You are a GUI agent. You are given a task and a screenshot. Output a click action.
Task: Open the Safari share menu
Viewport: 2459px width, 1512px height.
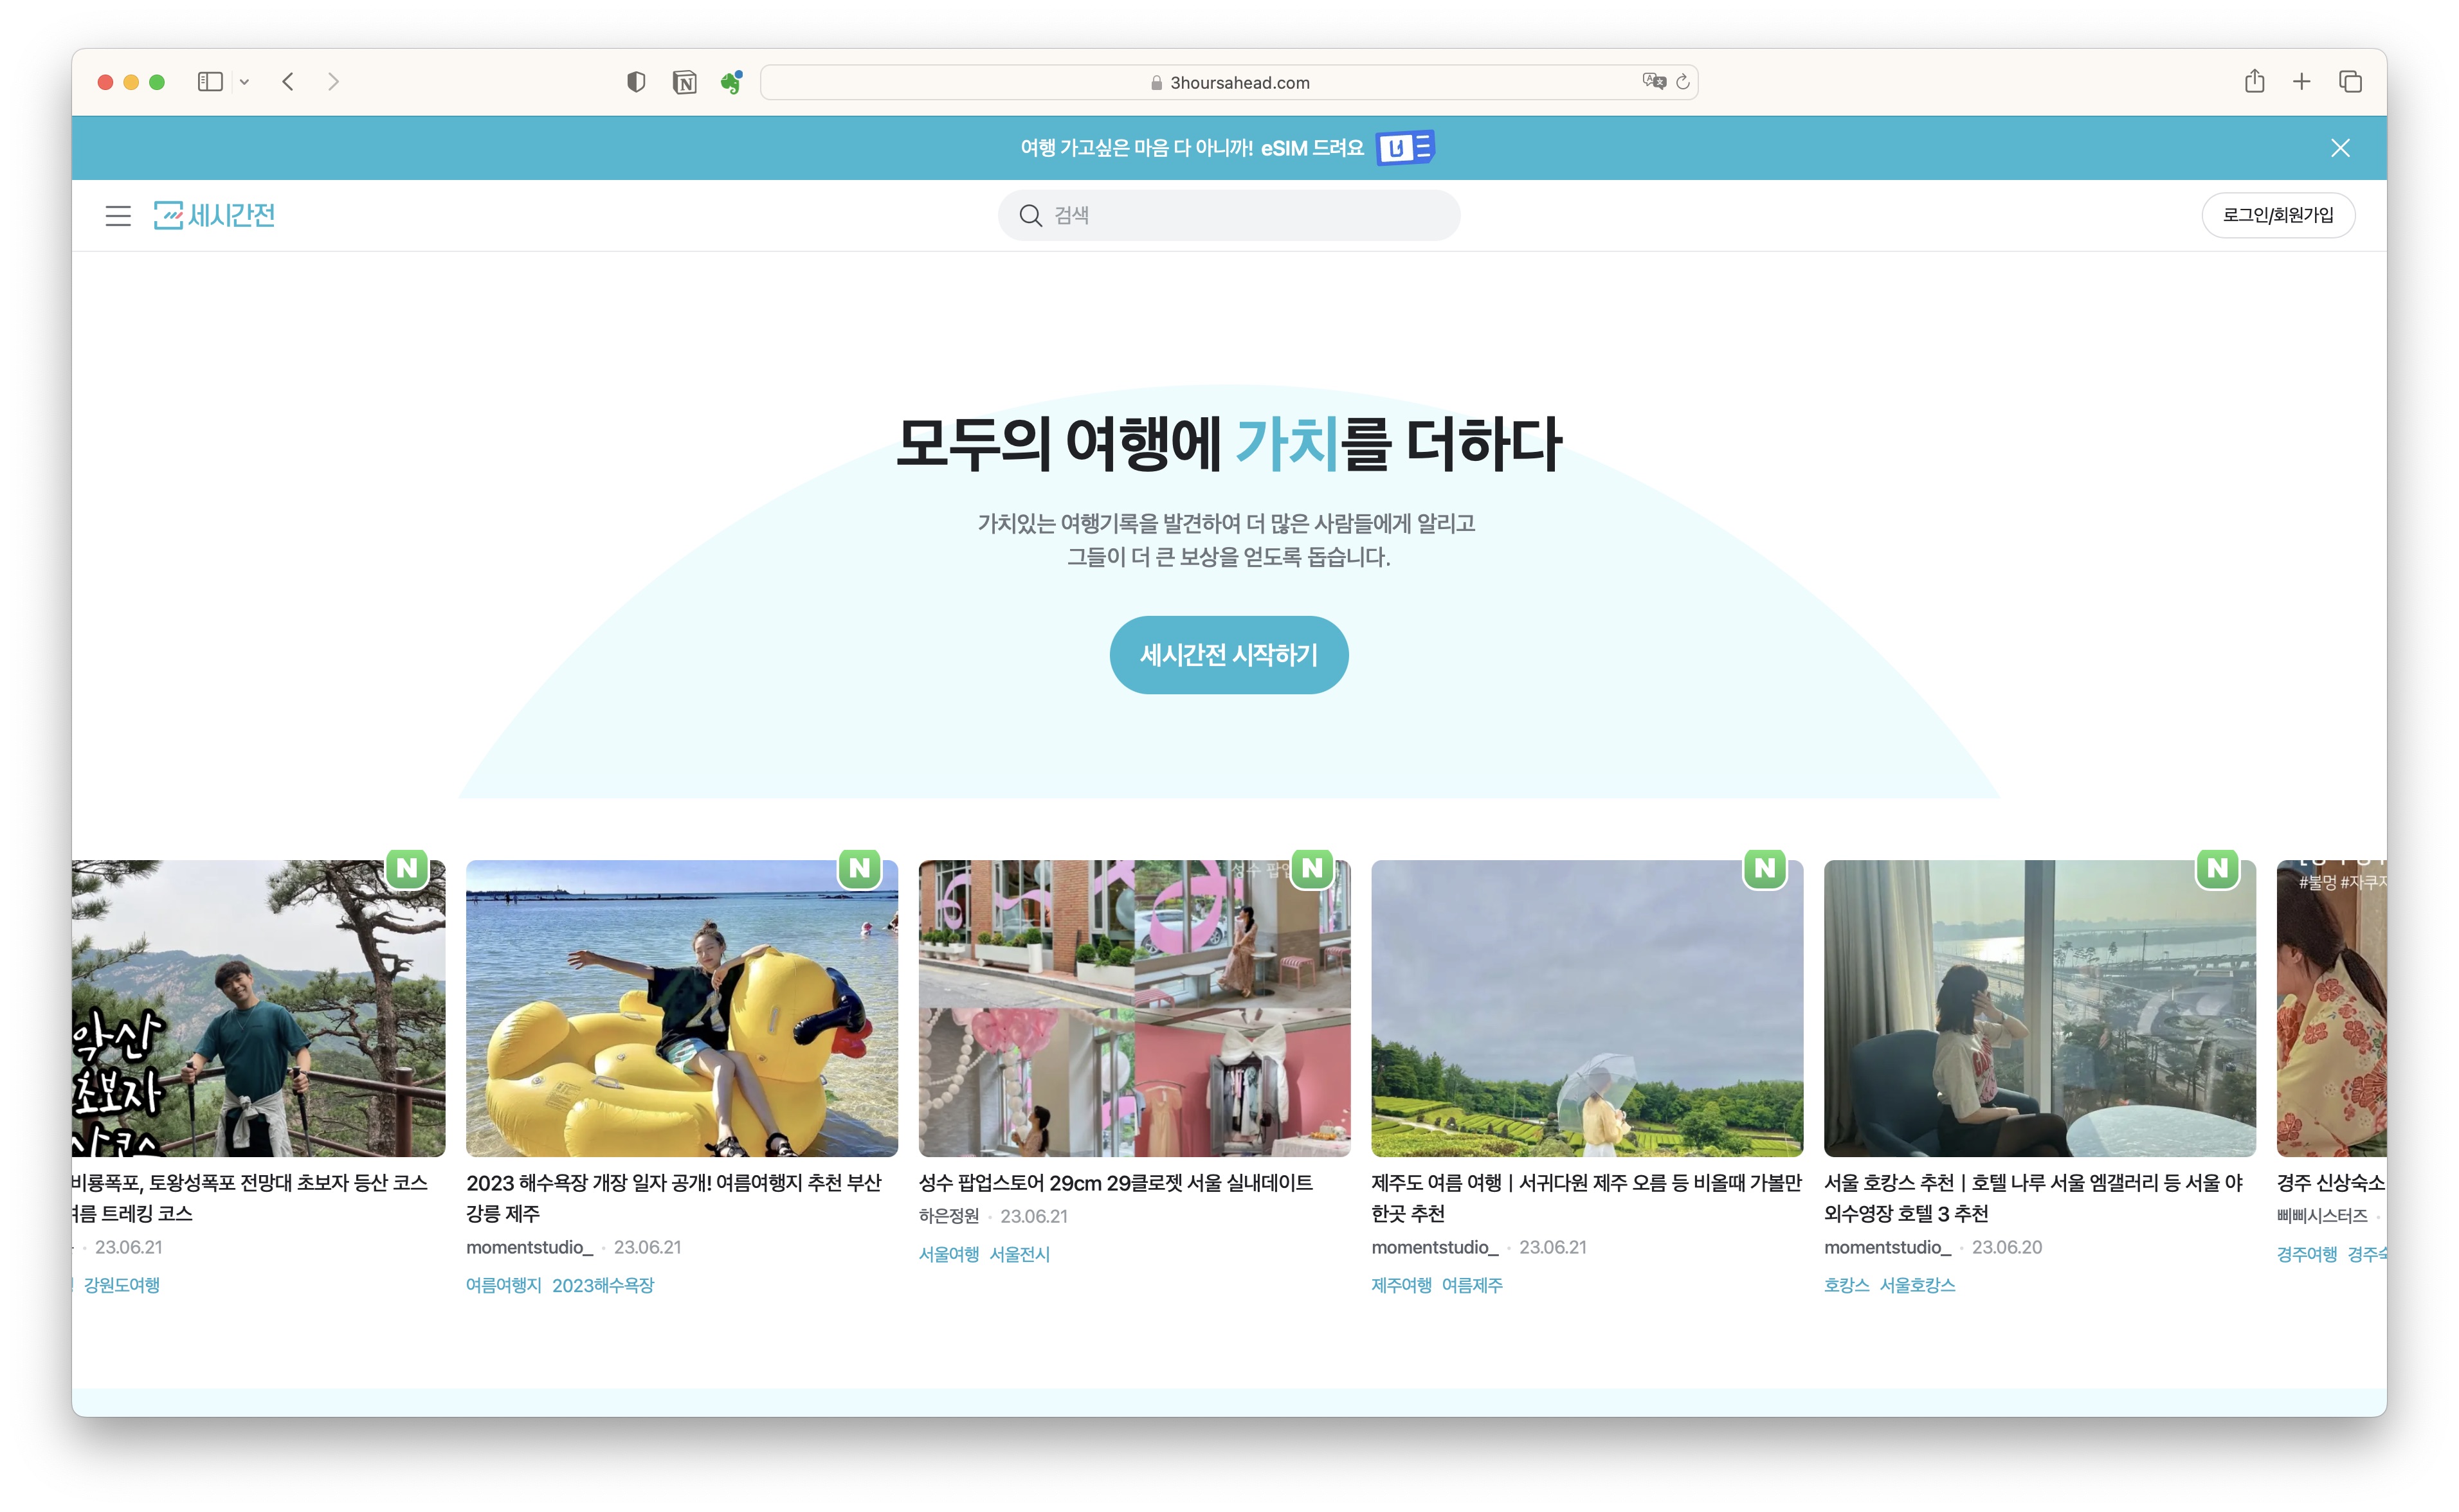click(x=2254, y=81)
